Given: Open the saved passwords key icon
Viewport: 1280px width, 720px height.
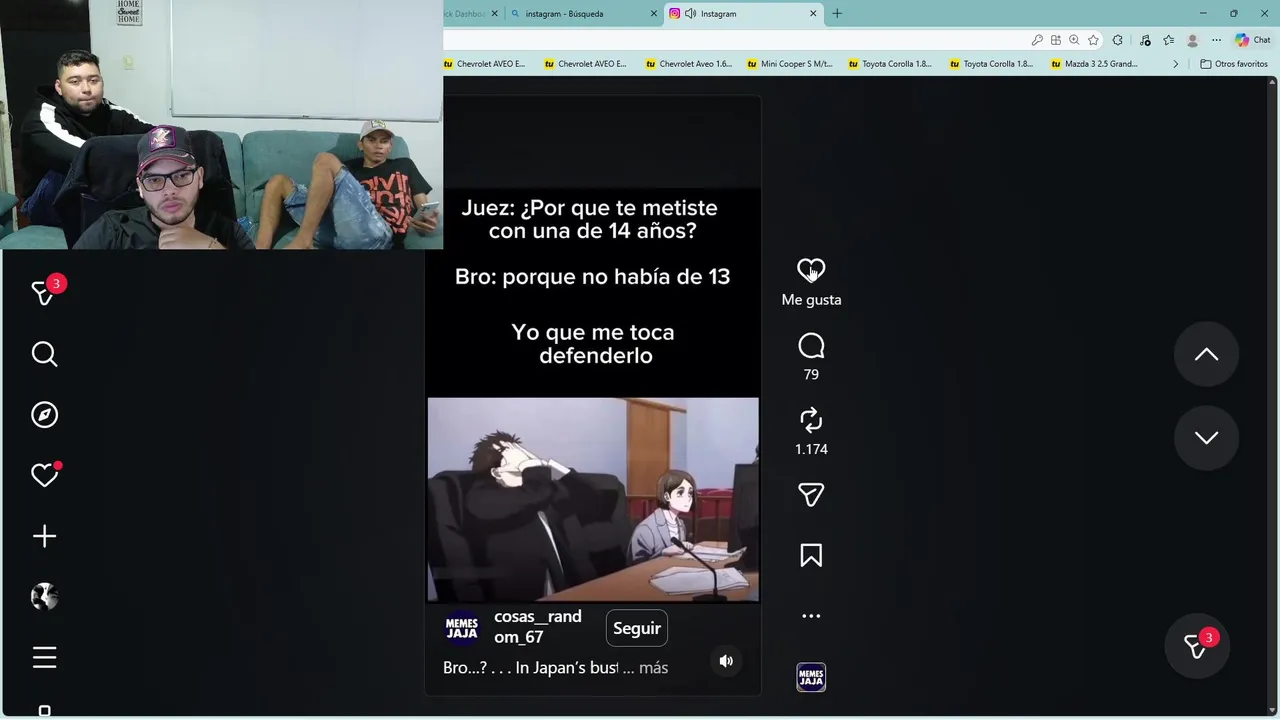Looking at the screenshot, I should (x=1037, y=40).
